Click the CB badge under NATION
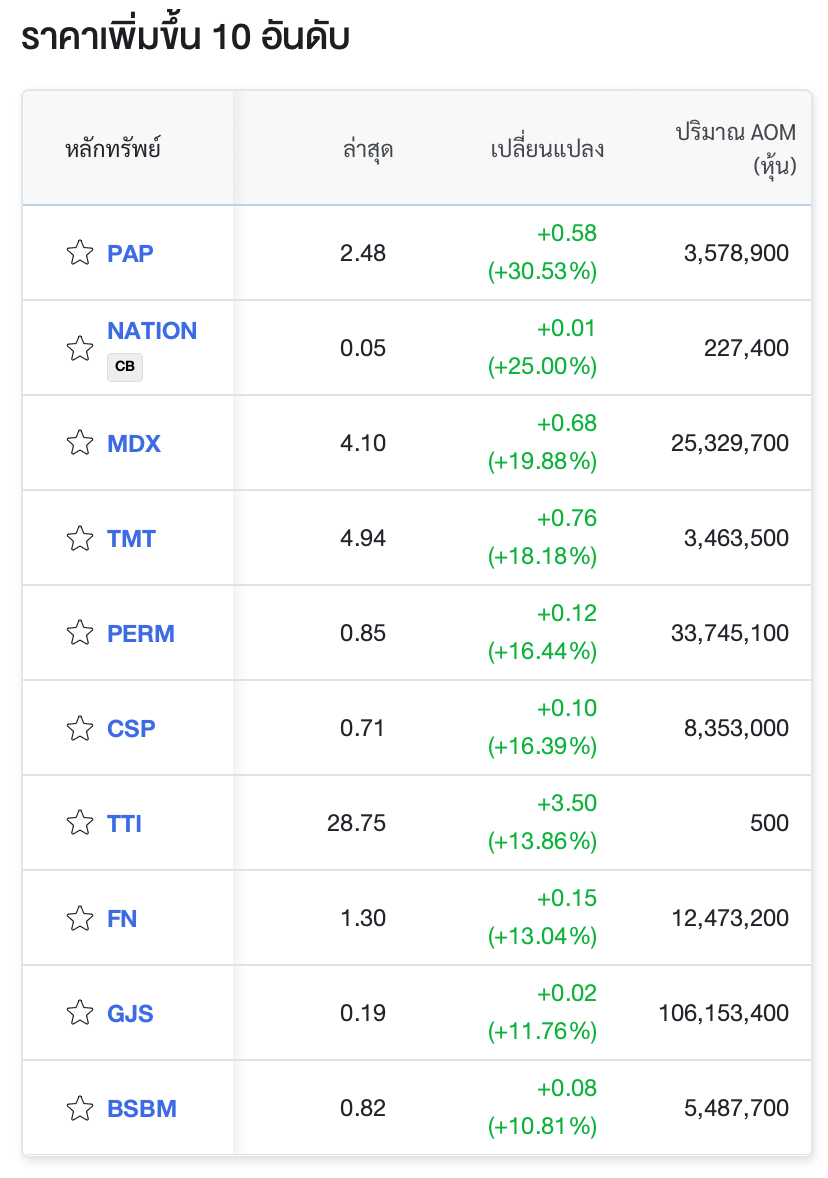Viewport: 828px width, 1178px height. click(125, 367)
